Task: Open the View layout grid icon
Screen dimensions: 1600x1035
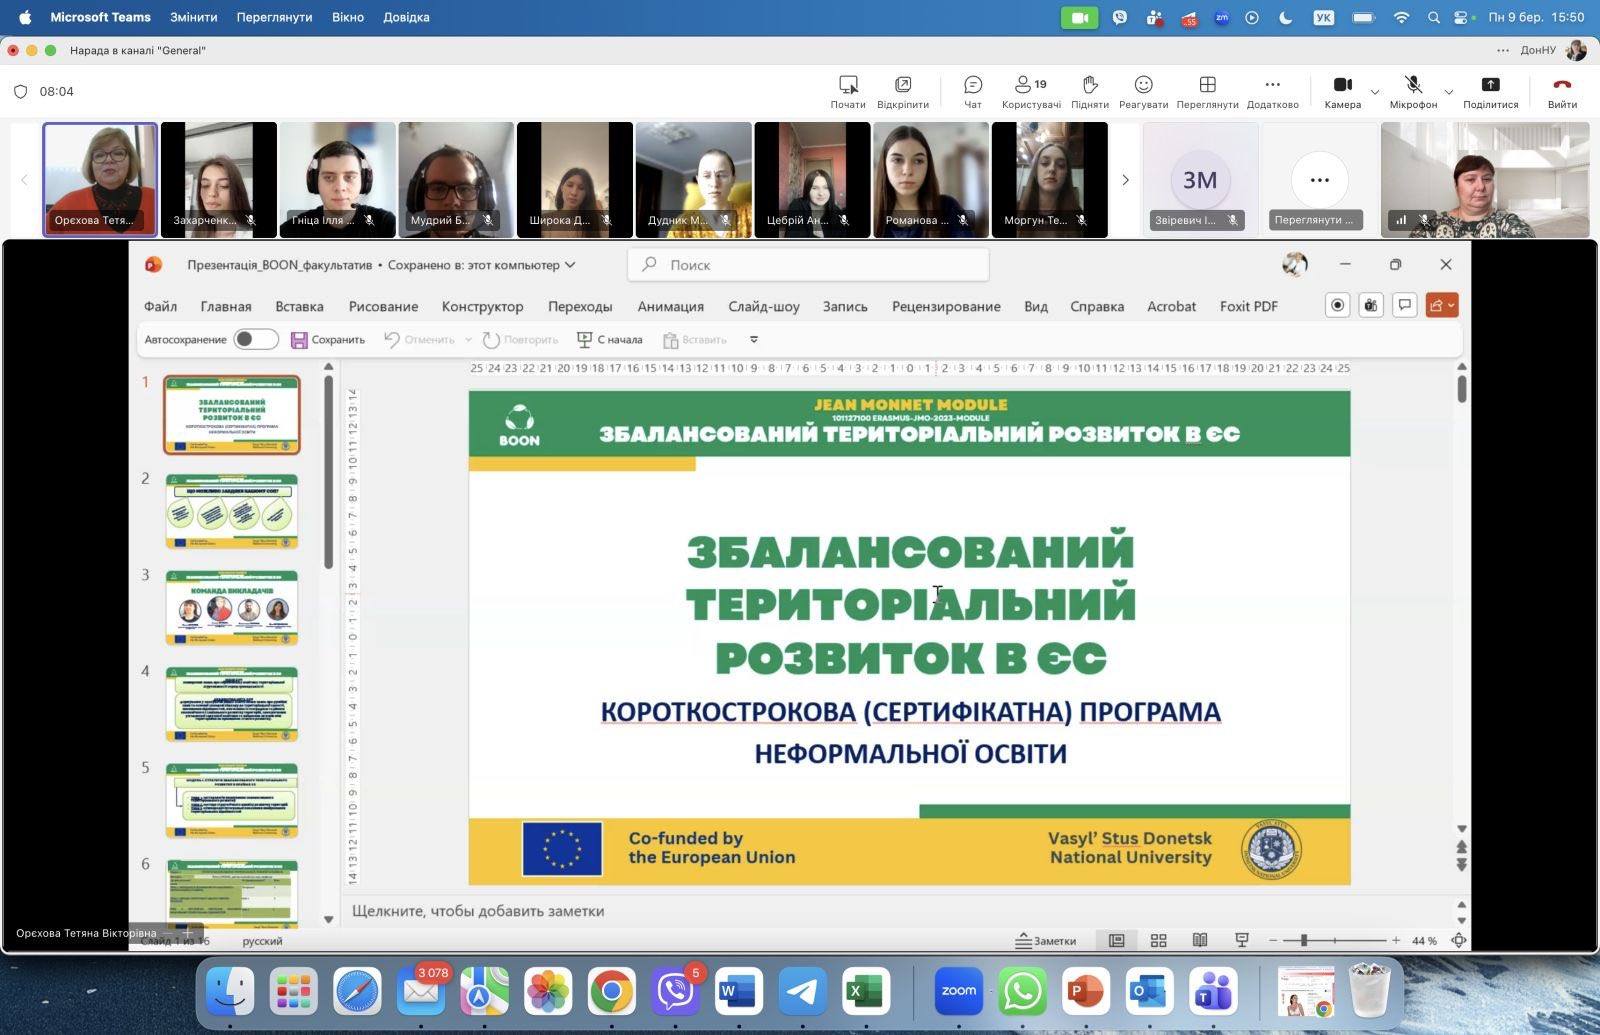Action: click(x=1207, y=86)
